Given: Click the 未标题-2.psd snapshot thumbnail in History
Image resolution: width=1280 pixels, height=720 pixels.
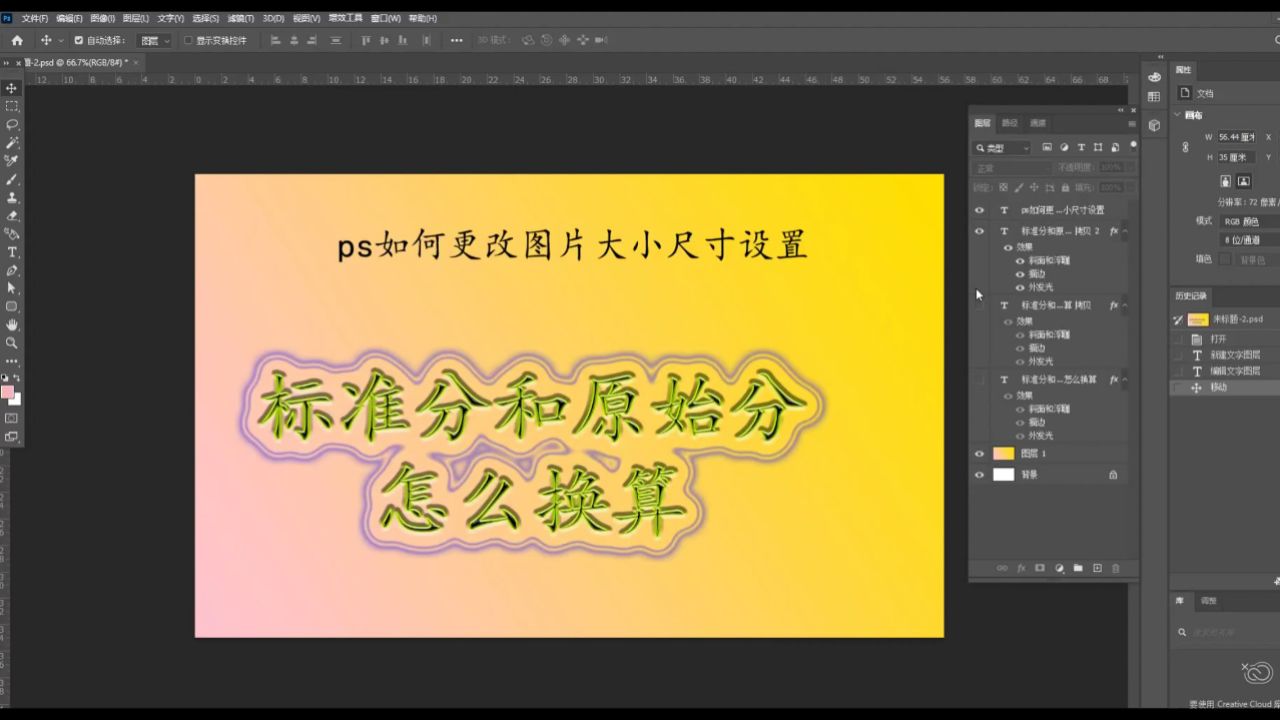Looking at the screenshot, I should 1197,318.
